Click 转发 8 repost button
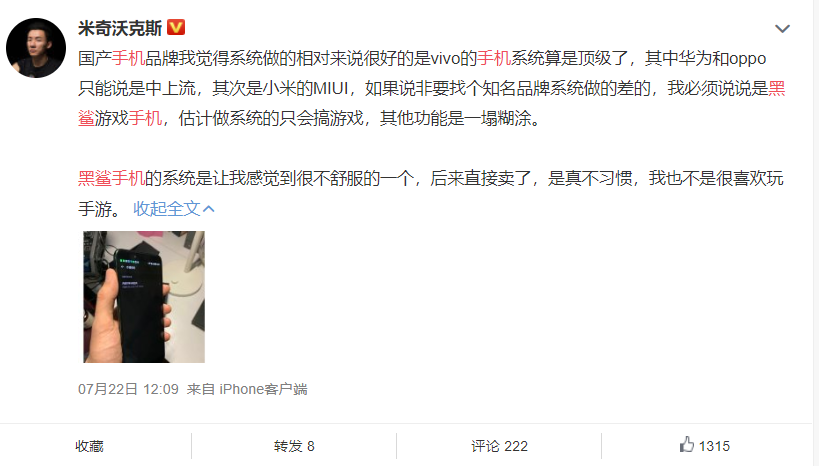Screen dimensions: 819x466 click(294, 446)
